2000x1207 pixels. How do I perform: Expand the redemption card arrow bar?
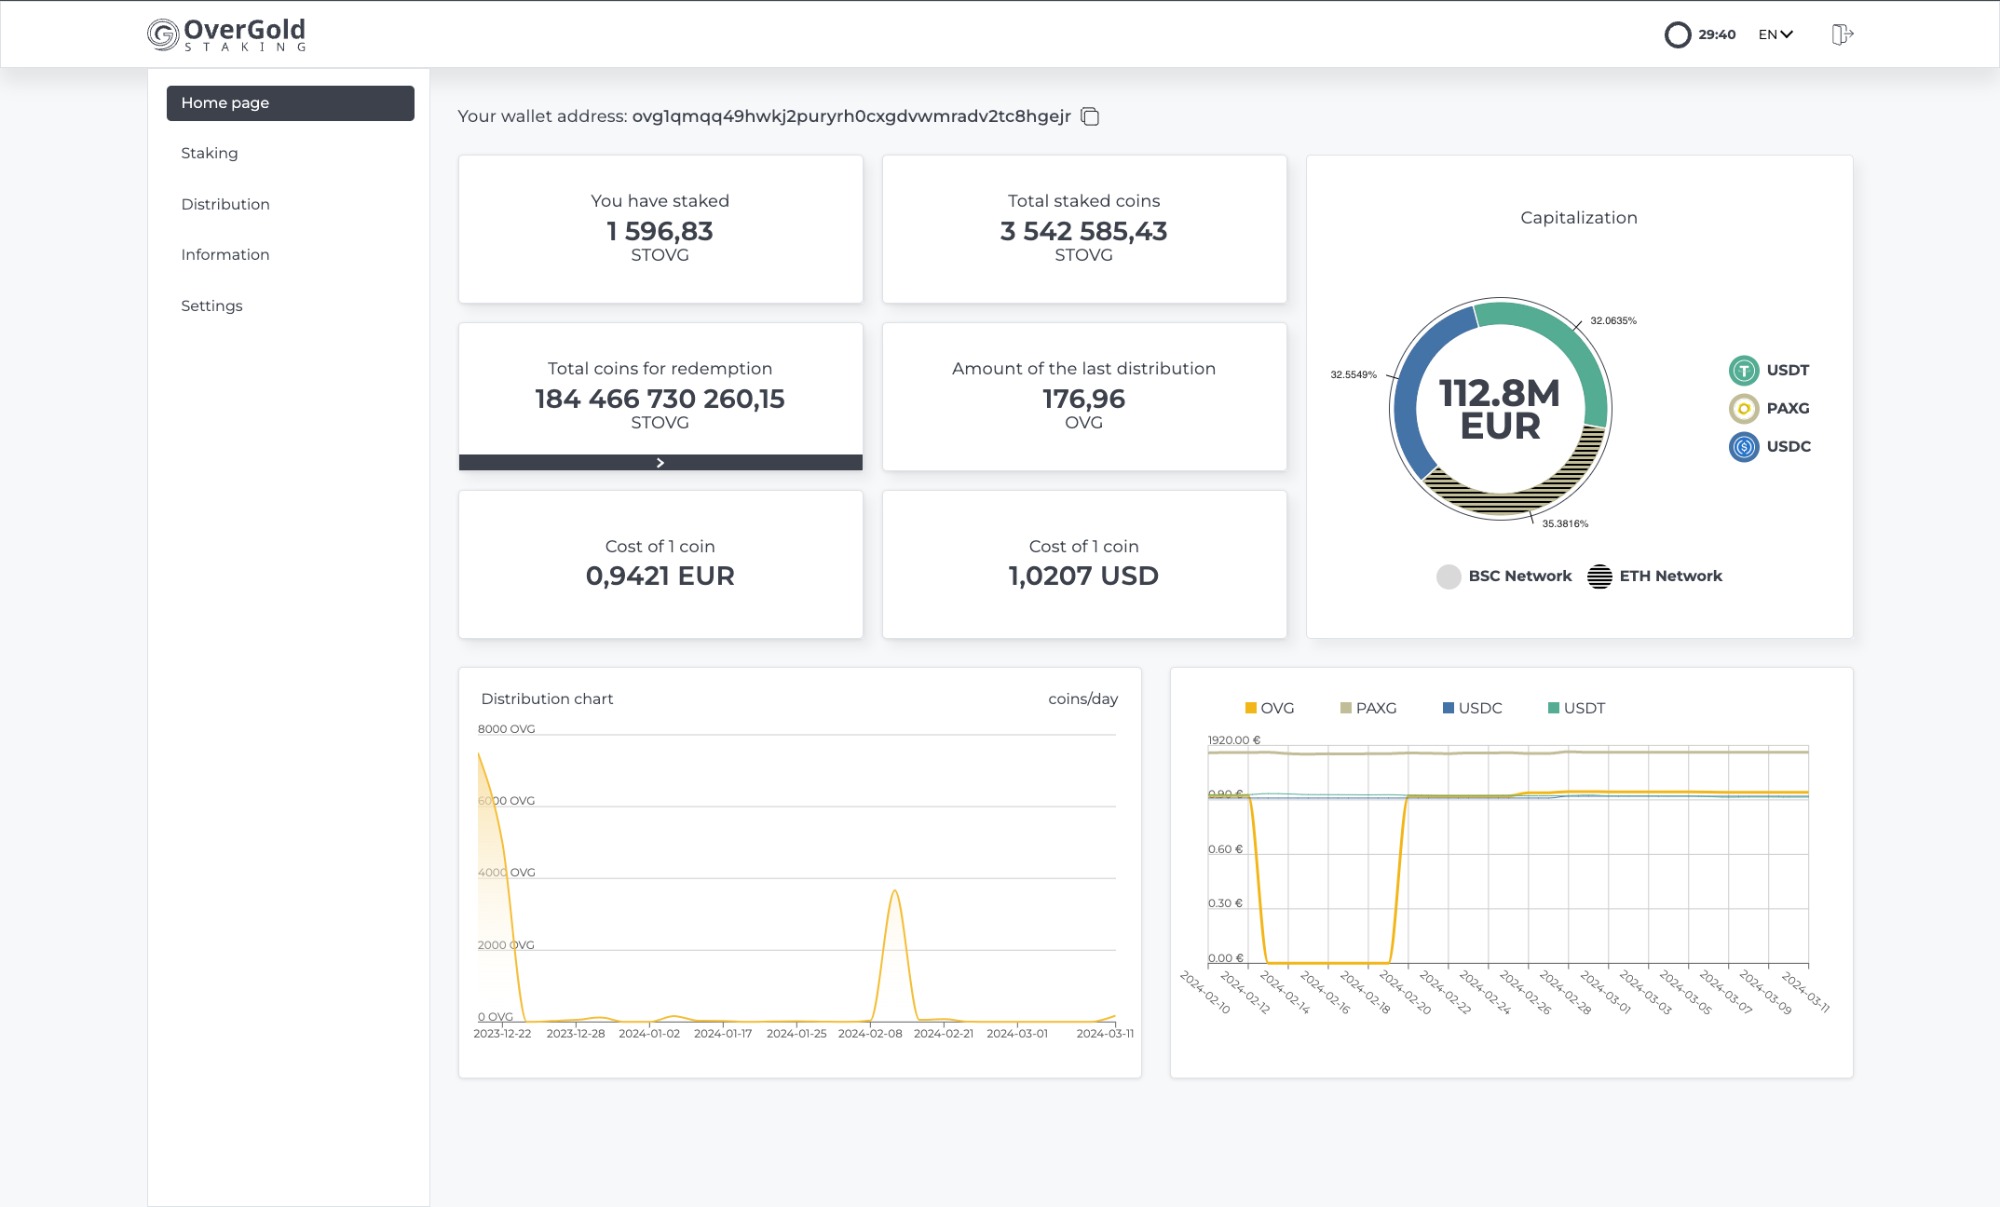coord(660,462)
